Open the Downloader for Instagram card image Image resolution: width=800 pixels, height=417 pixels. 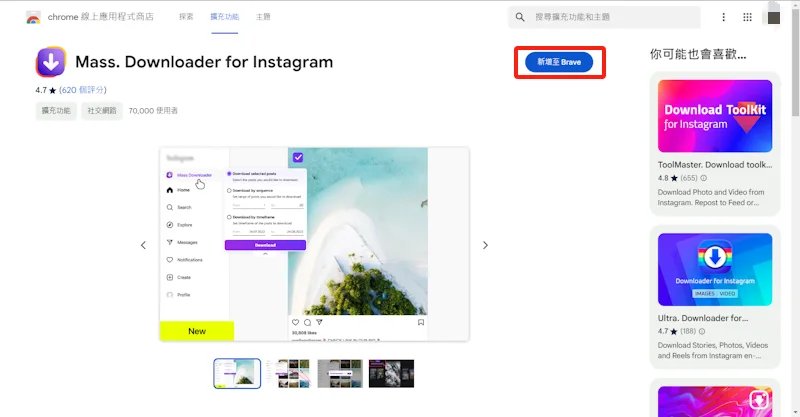(715, 269)
